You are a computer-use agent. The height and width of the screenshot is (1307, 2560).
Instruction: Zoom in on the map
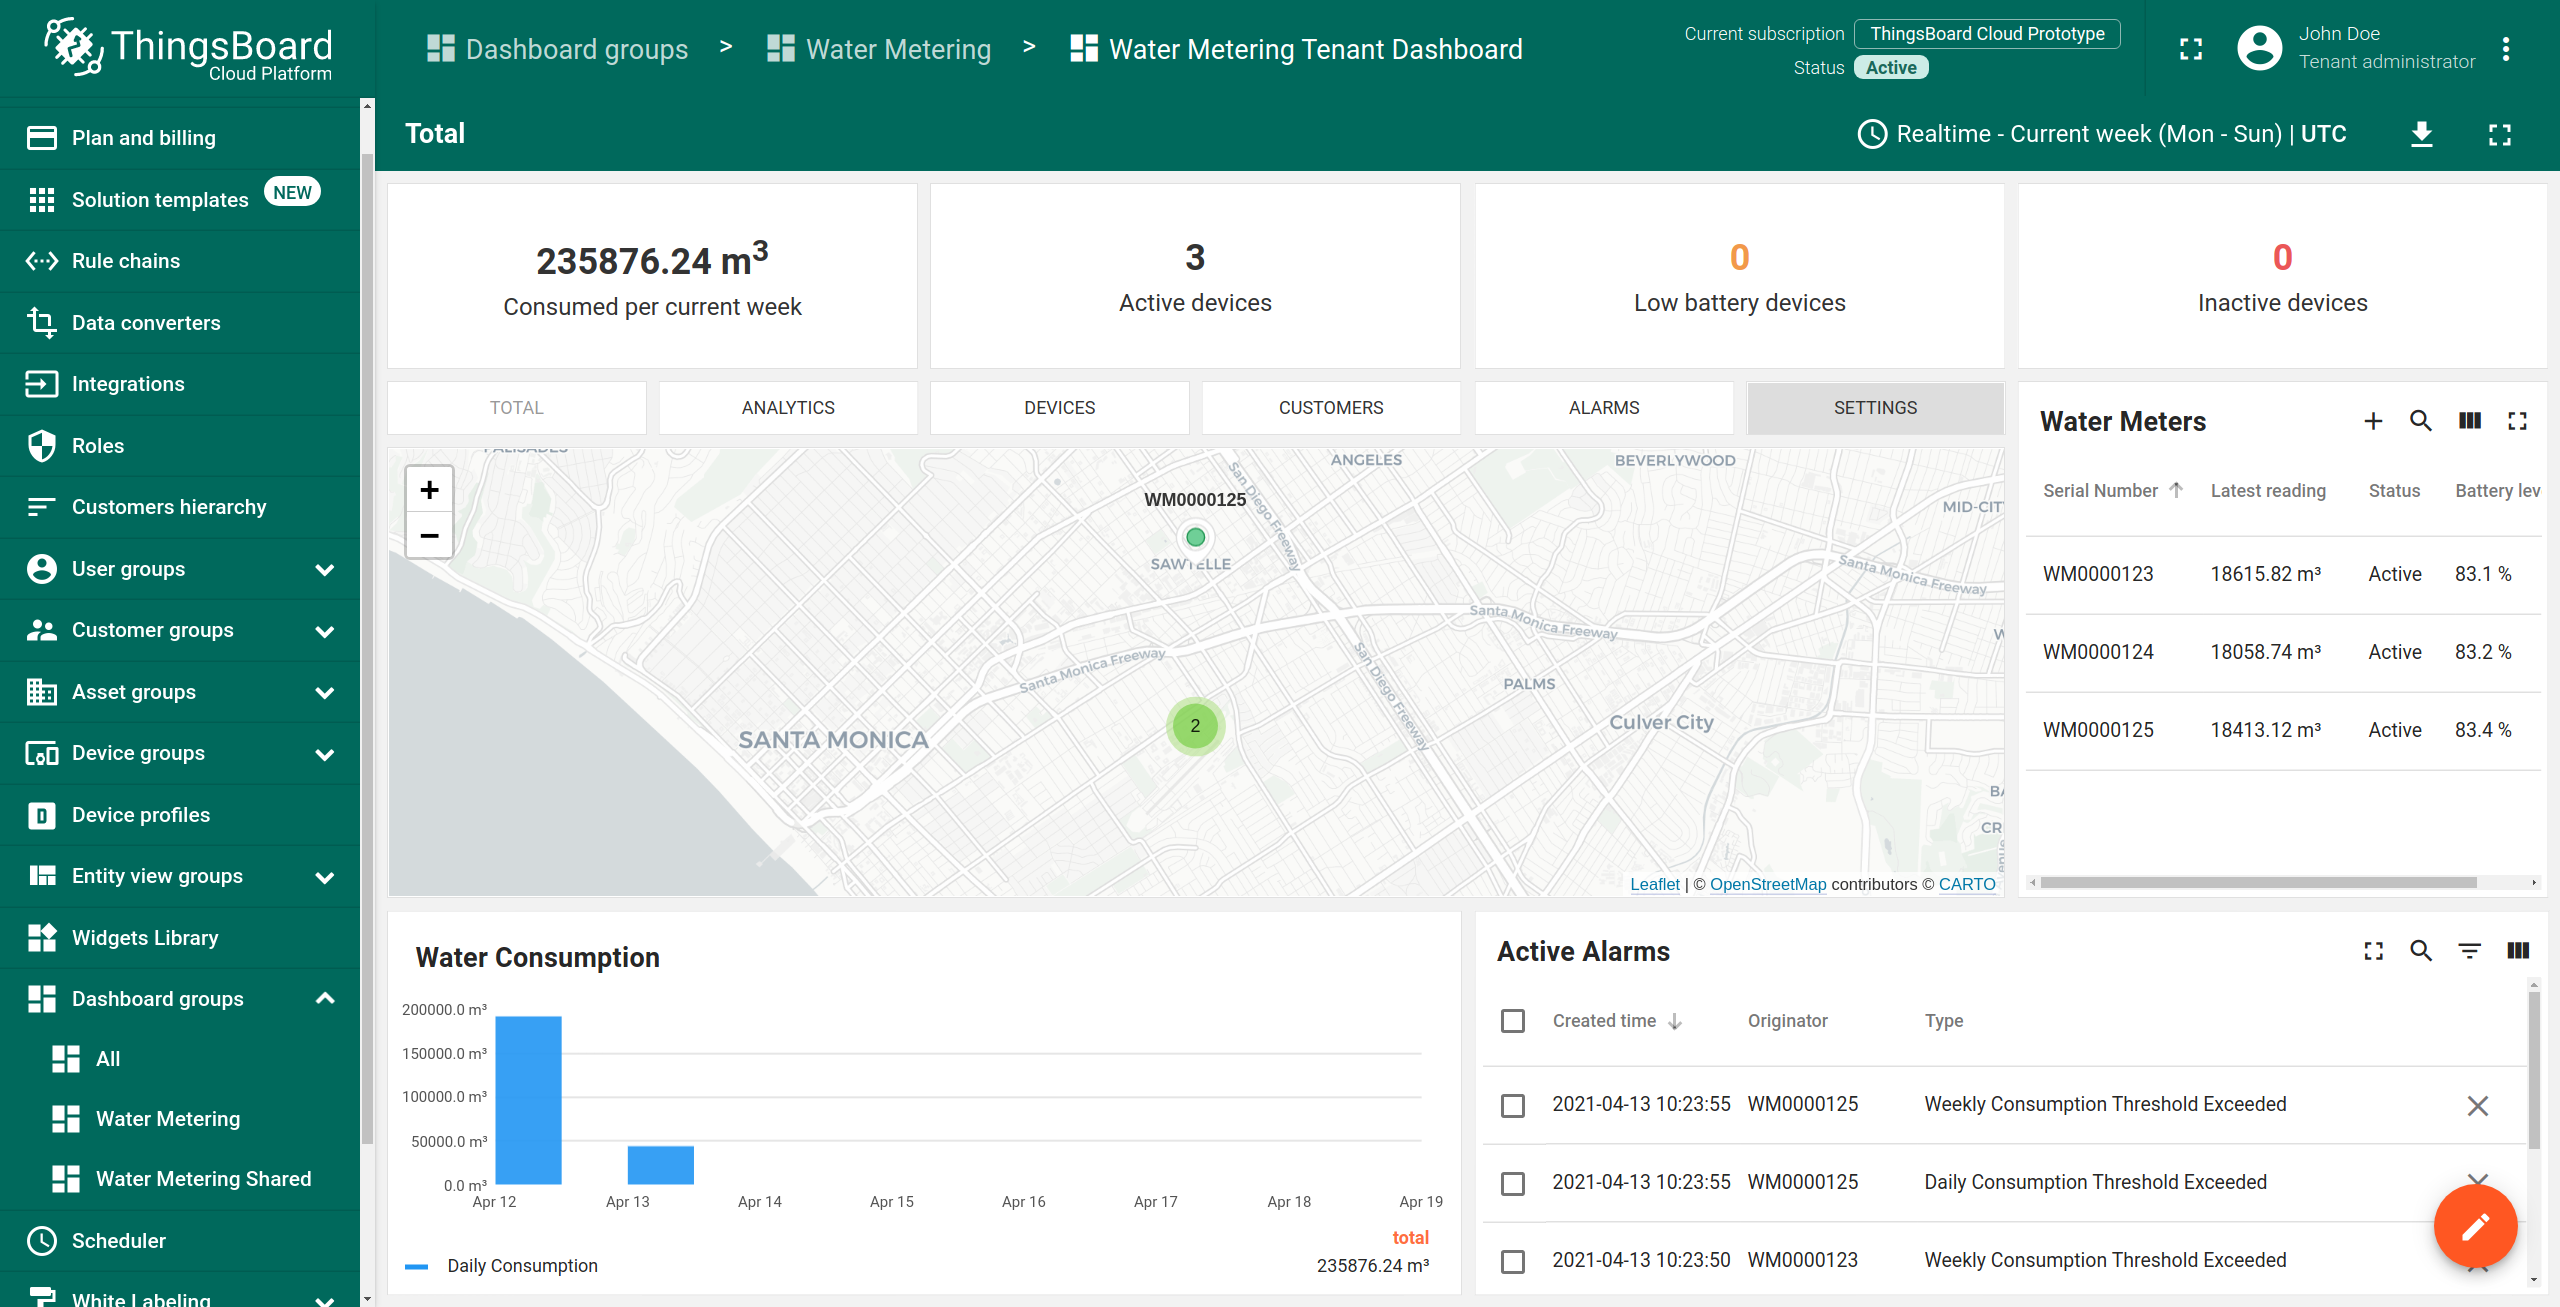pos(429,490)
